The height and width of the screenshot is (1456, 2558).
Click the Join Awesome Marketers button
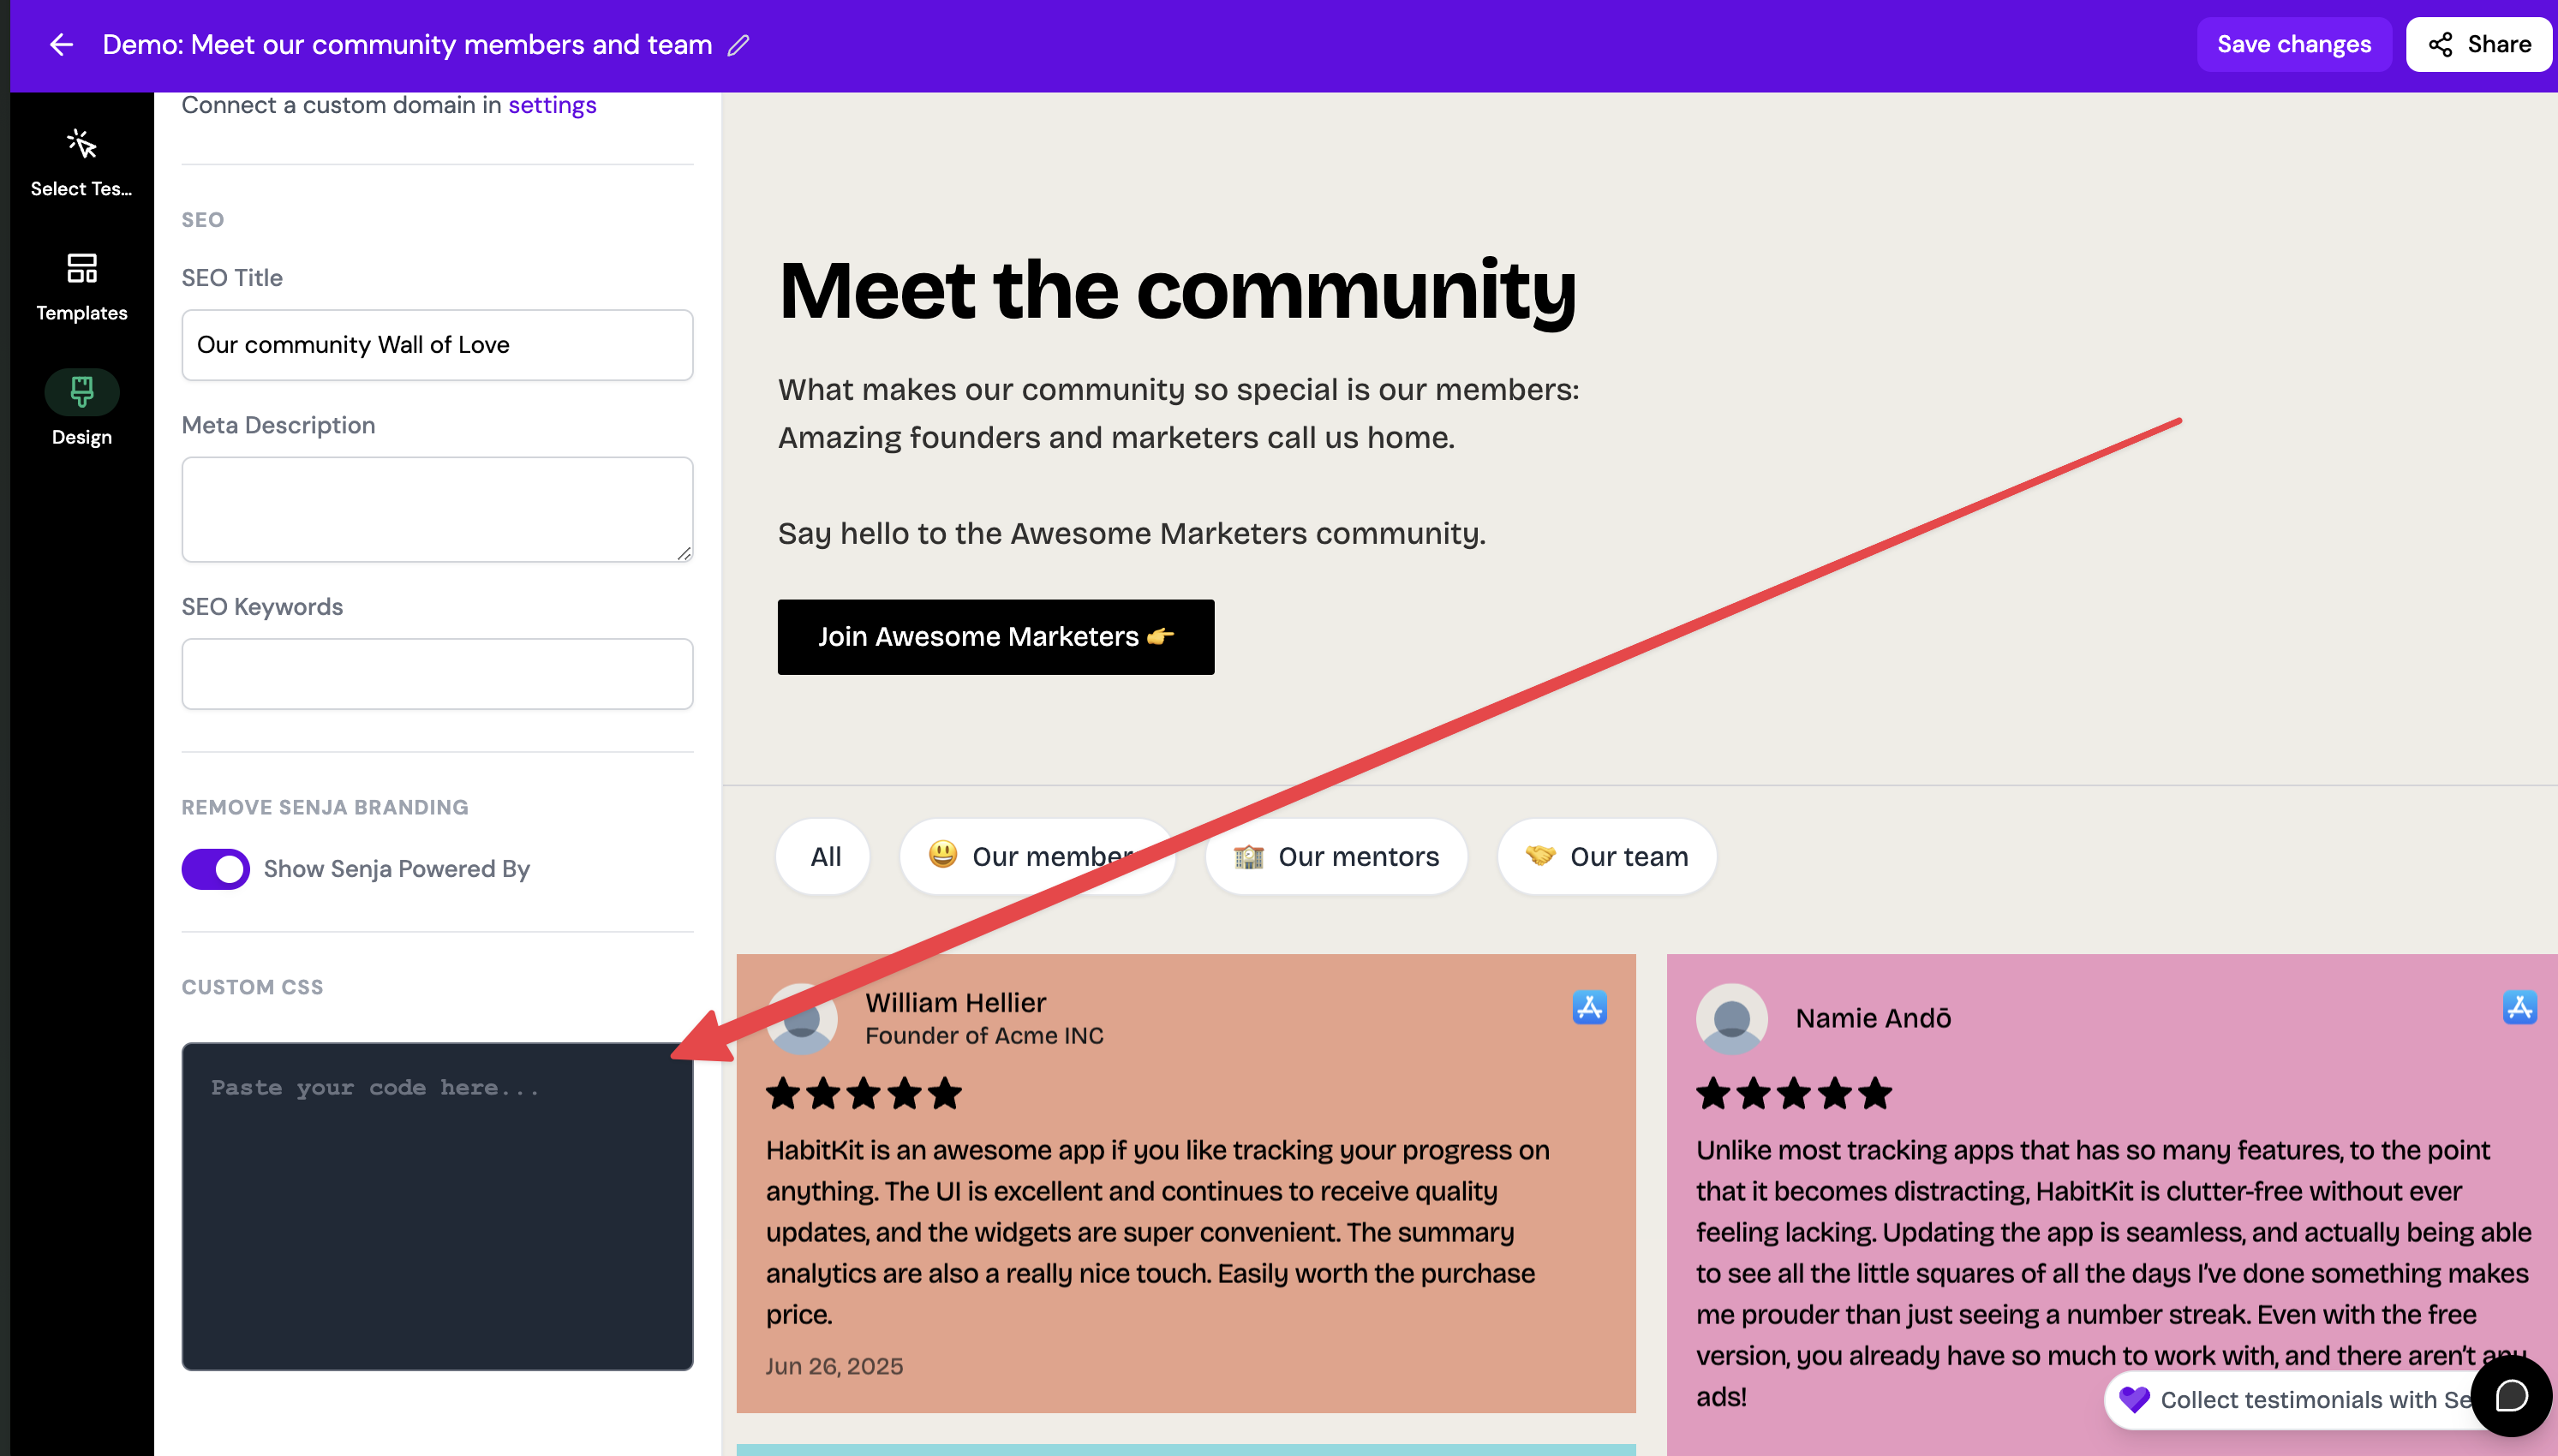[996, 637]
